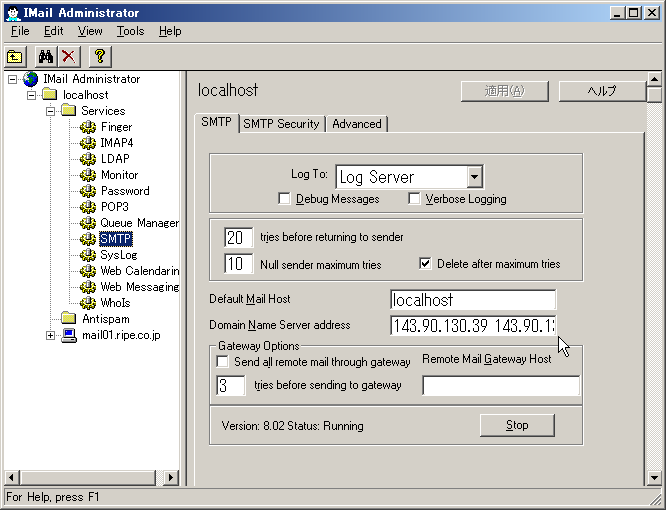The image size is (666, 510).
Task: Enable the Debug Messages checkbox
Action: tap(284, 199)
